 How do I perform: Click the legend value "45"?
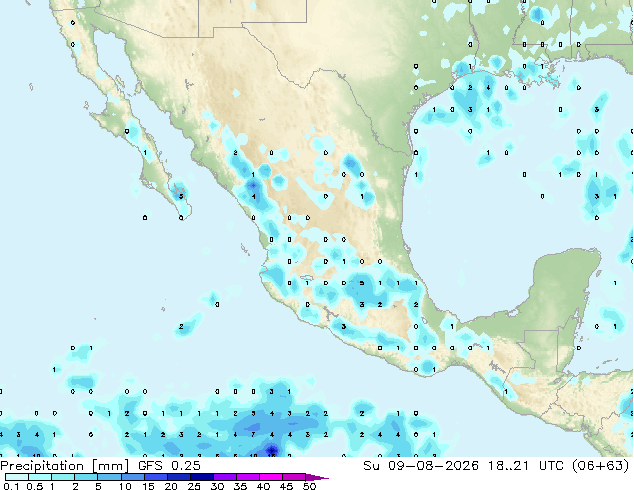click(286, 486)
